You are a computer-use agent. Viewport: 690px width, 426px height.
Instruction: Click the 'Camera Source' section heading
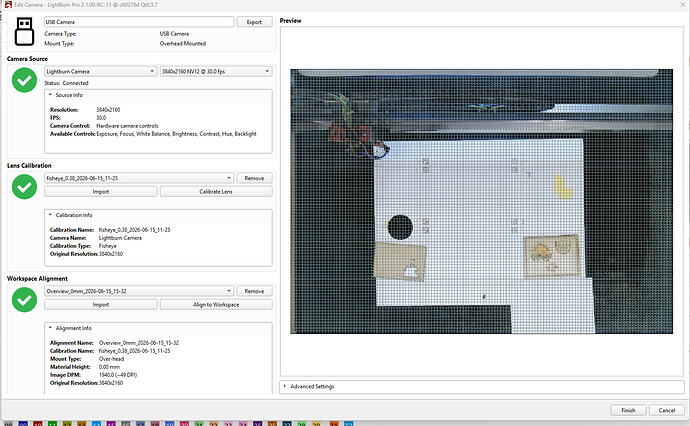(x=27, y=59)
